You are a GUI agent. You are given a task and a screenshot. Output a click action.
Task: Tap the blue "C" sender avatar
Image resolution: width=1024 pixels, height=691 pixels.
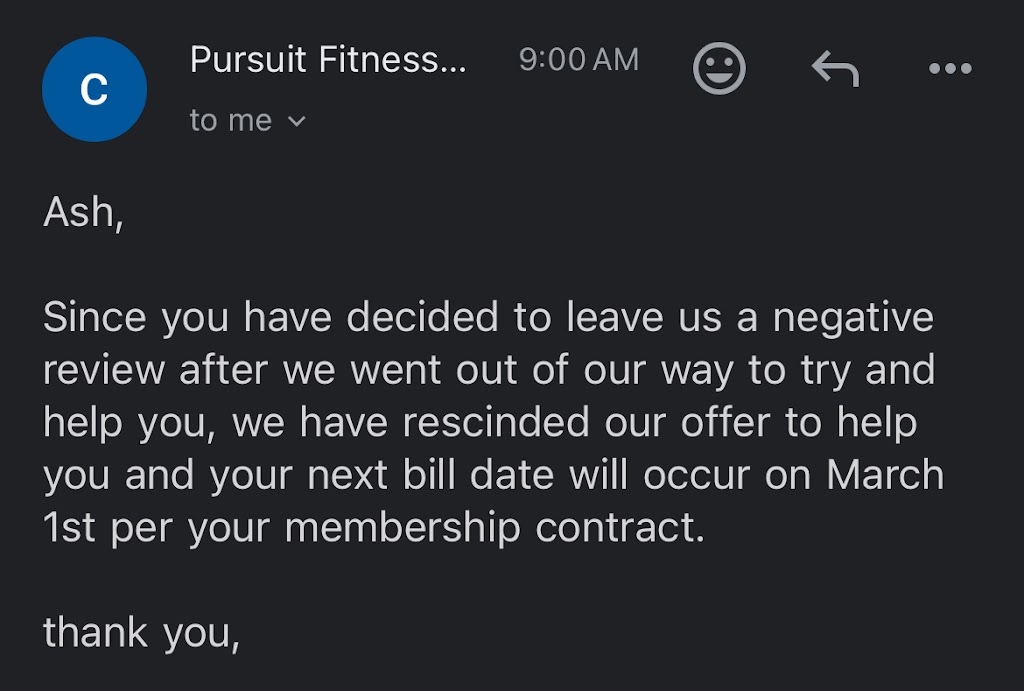pyautogui.click(x=94, y=90)
